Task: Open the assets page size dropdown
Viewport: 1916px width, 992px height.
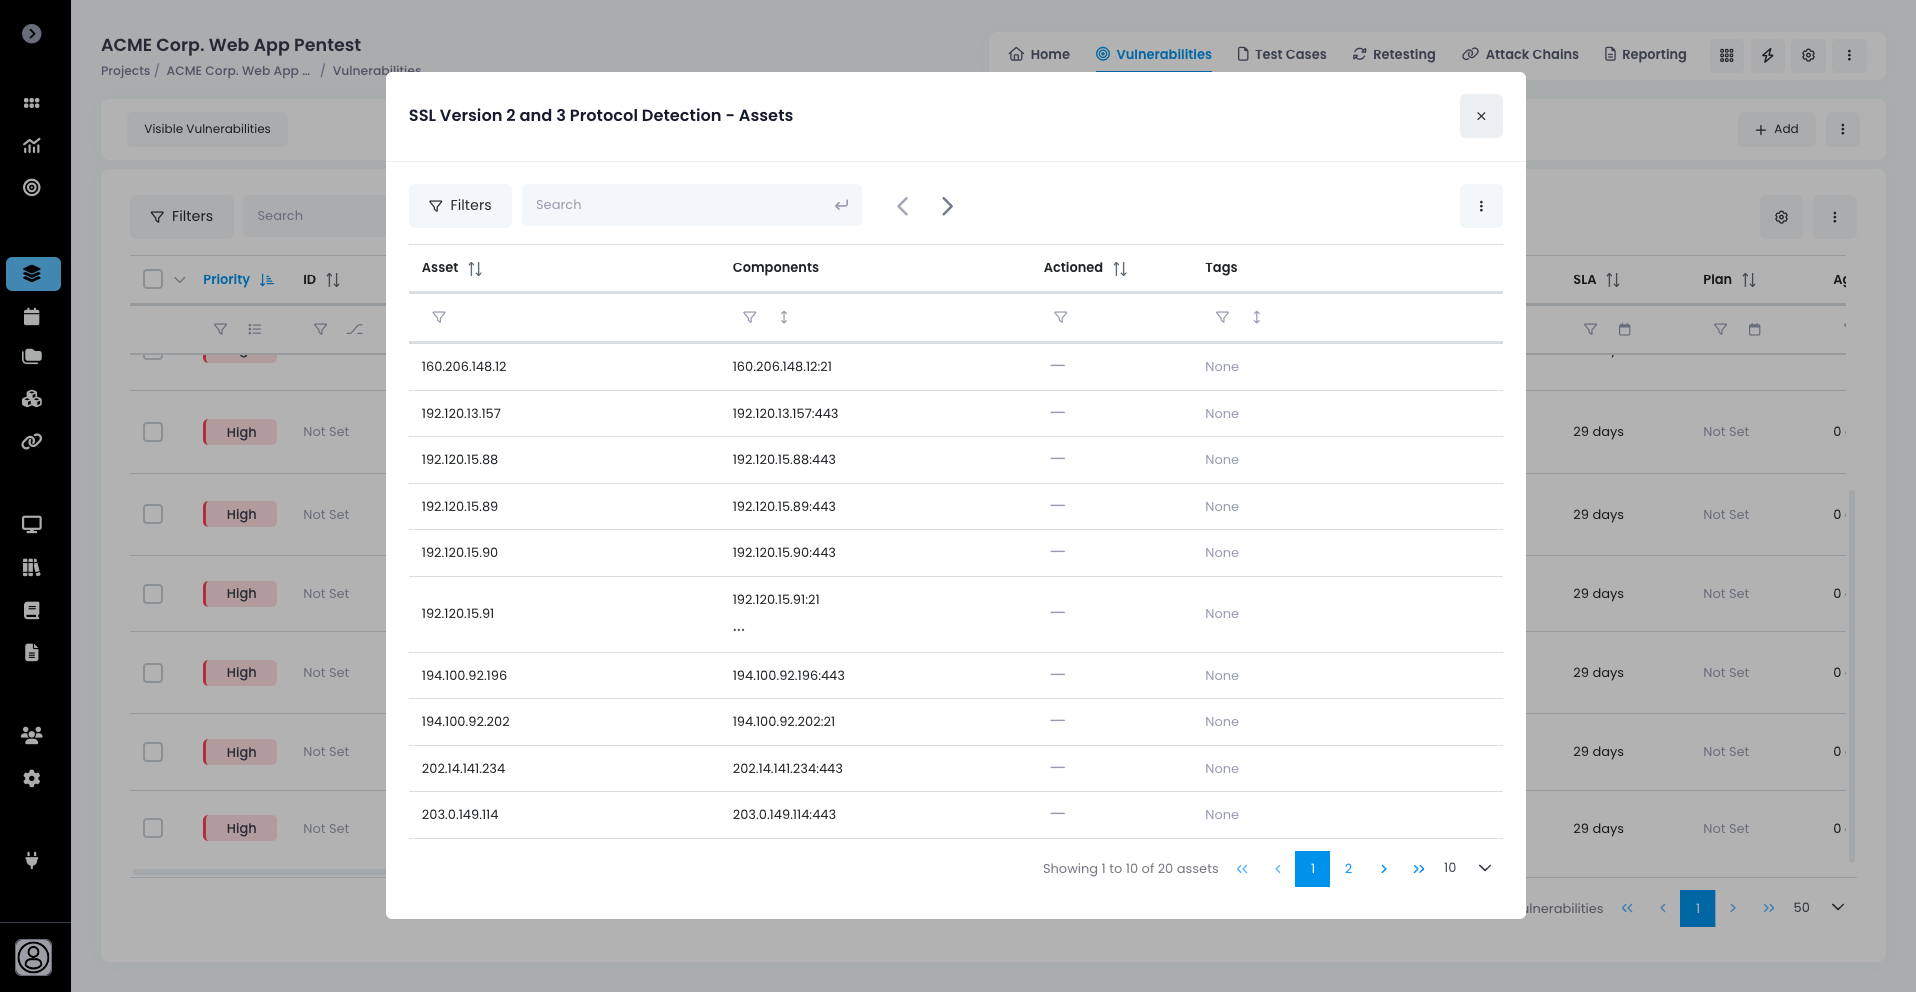Action: point(1484,868)
